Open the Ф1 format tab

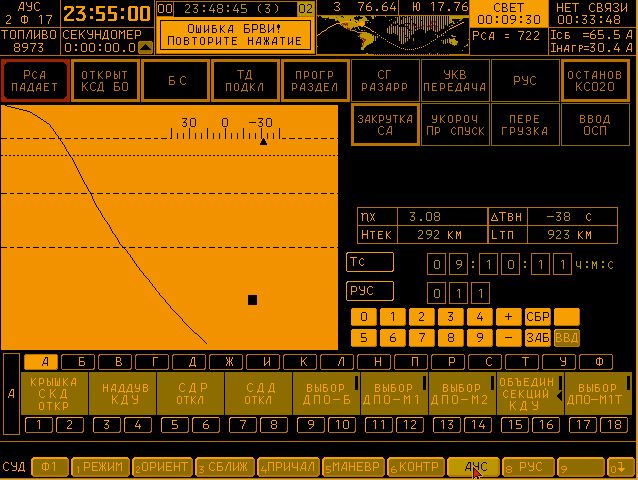50,467
